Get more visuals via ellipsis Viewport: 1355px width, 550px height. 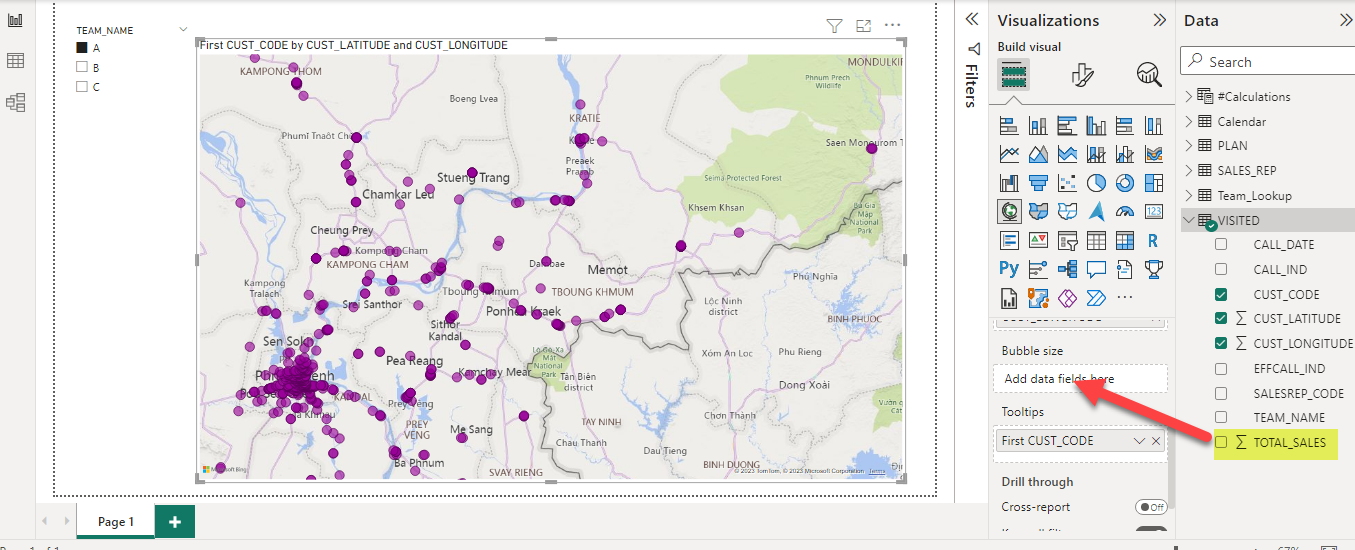coord(1125,297)
